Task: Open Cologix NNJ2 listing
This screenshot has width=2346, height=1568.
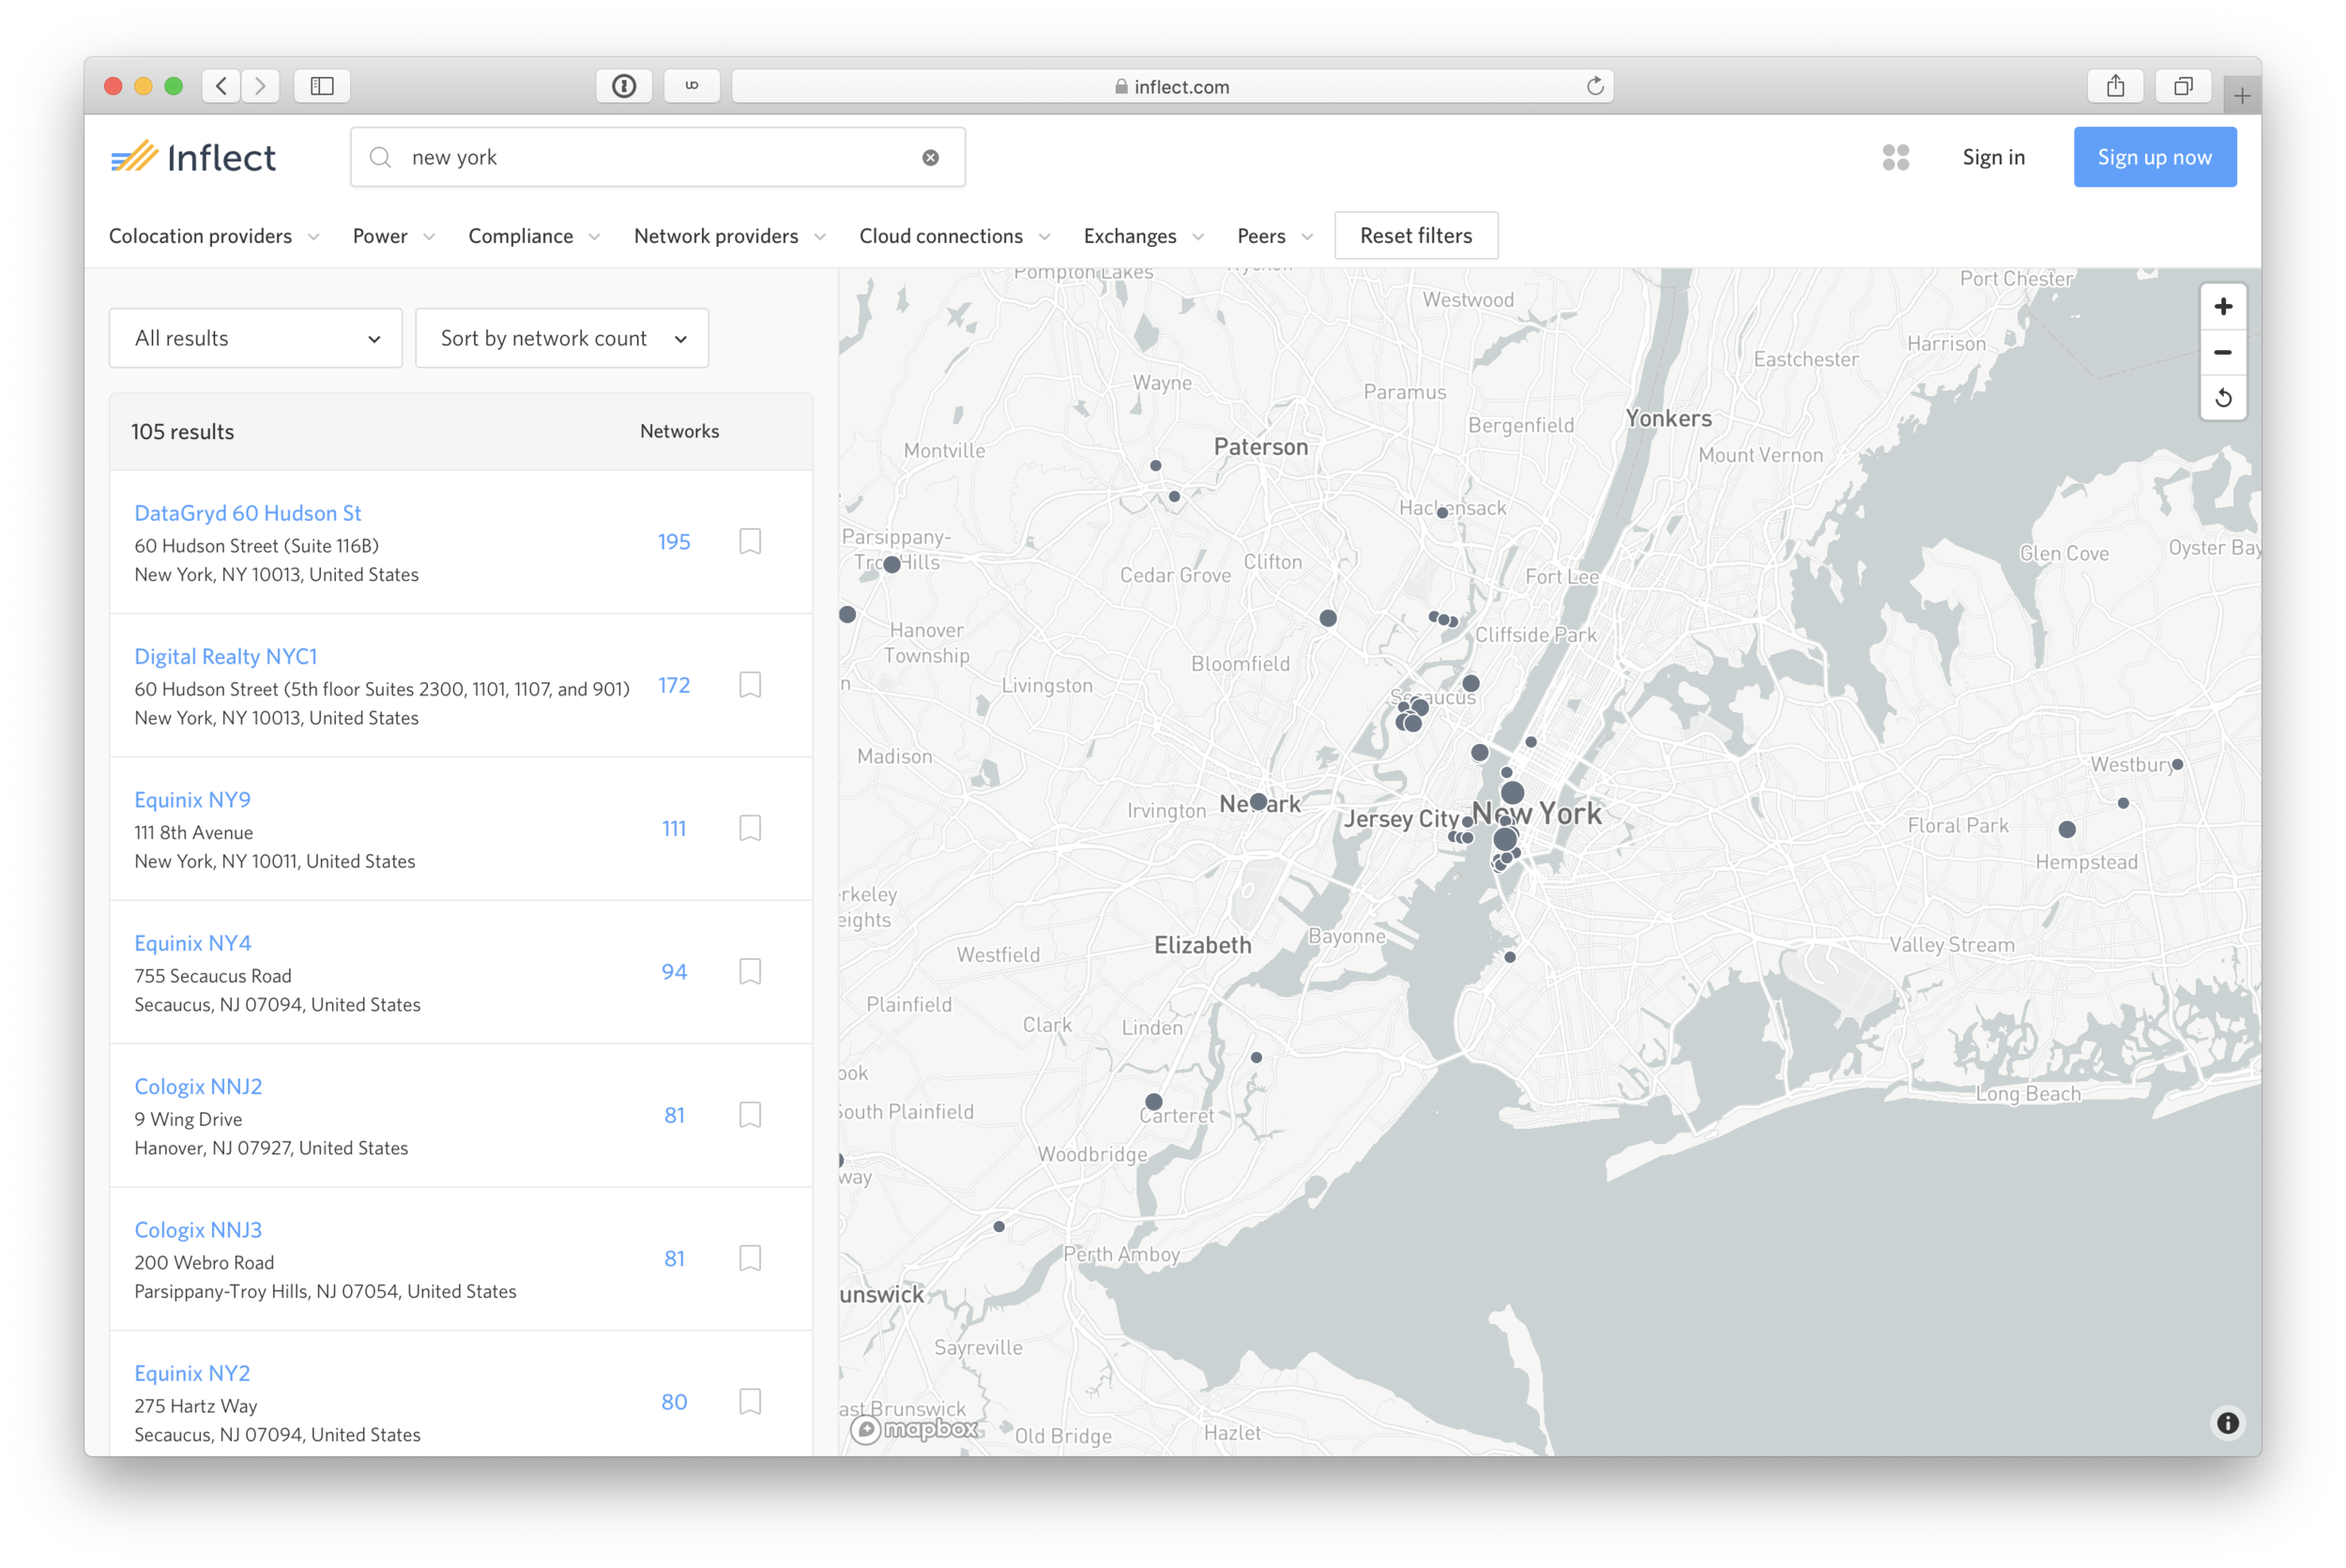Action: coord(198,1086)
